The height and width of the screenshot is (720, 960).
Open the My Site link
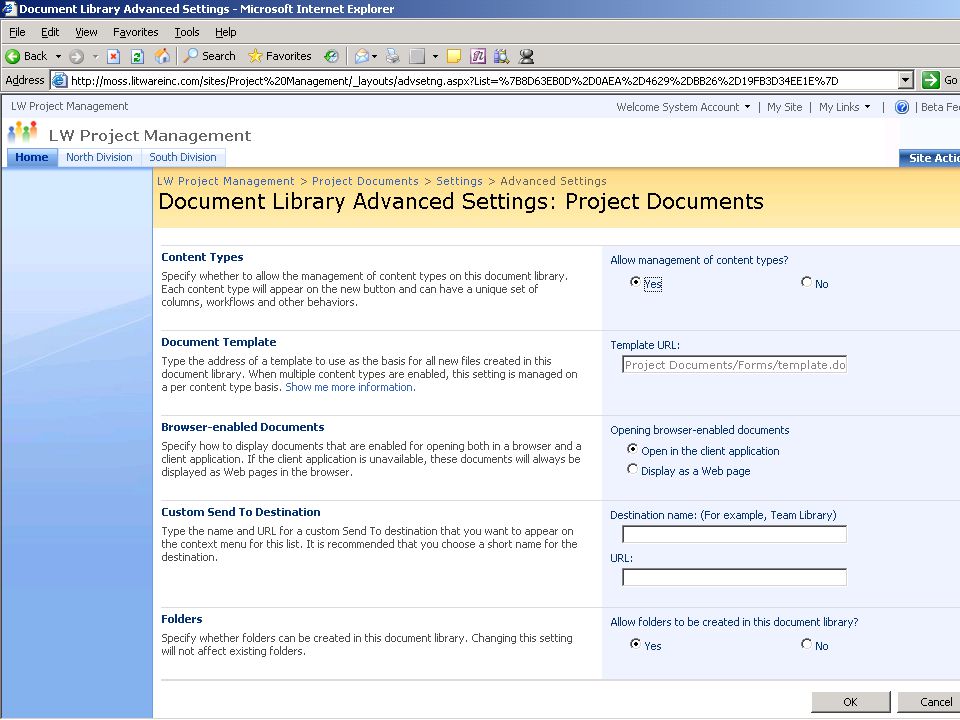tap(784, 107)
